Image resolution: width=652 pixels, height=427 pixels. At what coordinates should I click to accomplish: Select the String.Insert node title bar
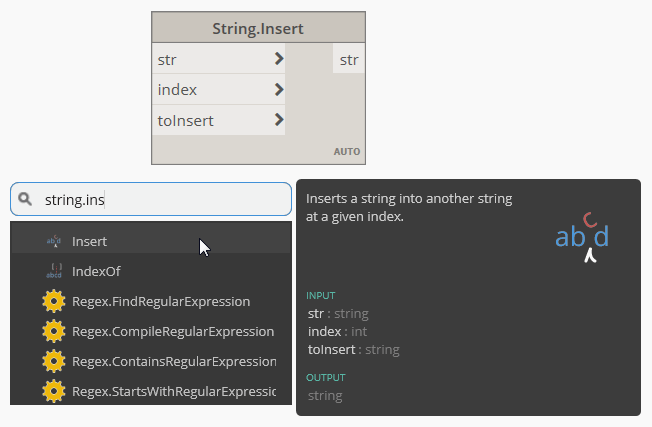(x=258, y=28)
